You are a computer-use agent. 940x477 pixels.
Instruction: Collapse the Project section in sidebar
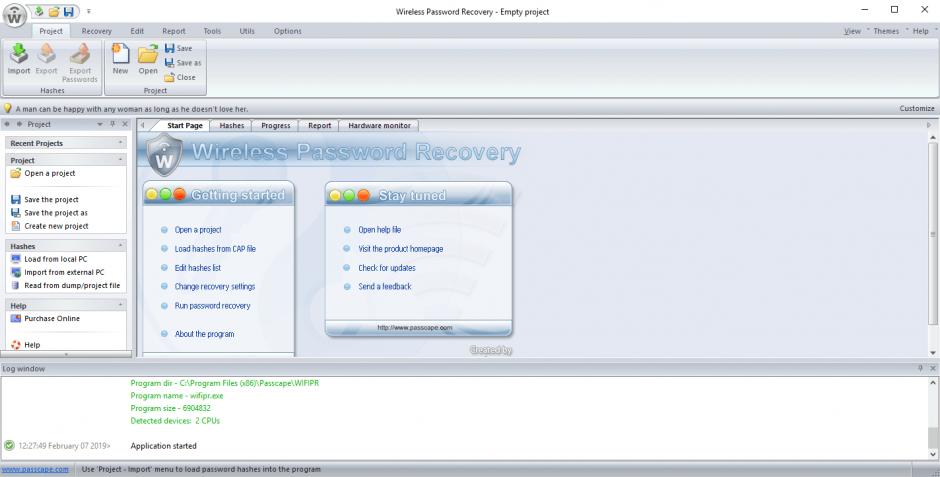tap(120, 160)
